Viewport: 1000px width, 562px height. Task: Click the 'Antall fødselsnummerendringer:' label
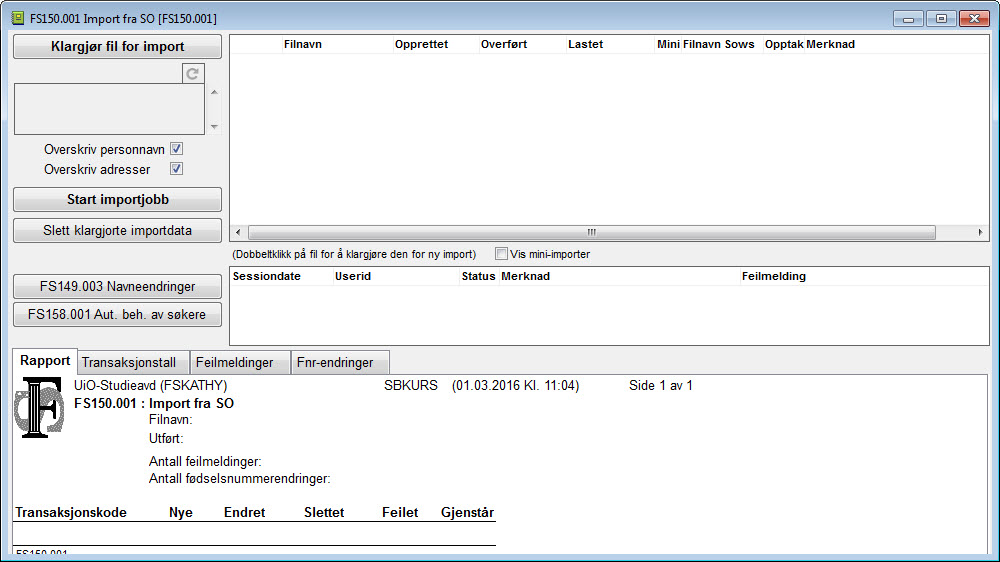(x=239, y=478)
